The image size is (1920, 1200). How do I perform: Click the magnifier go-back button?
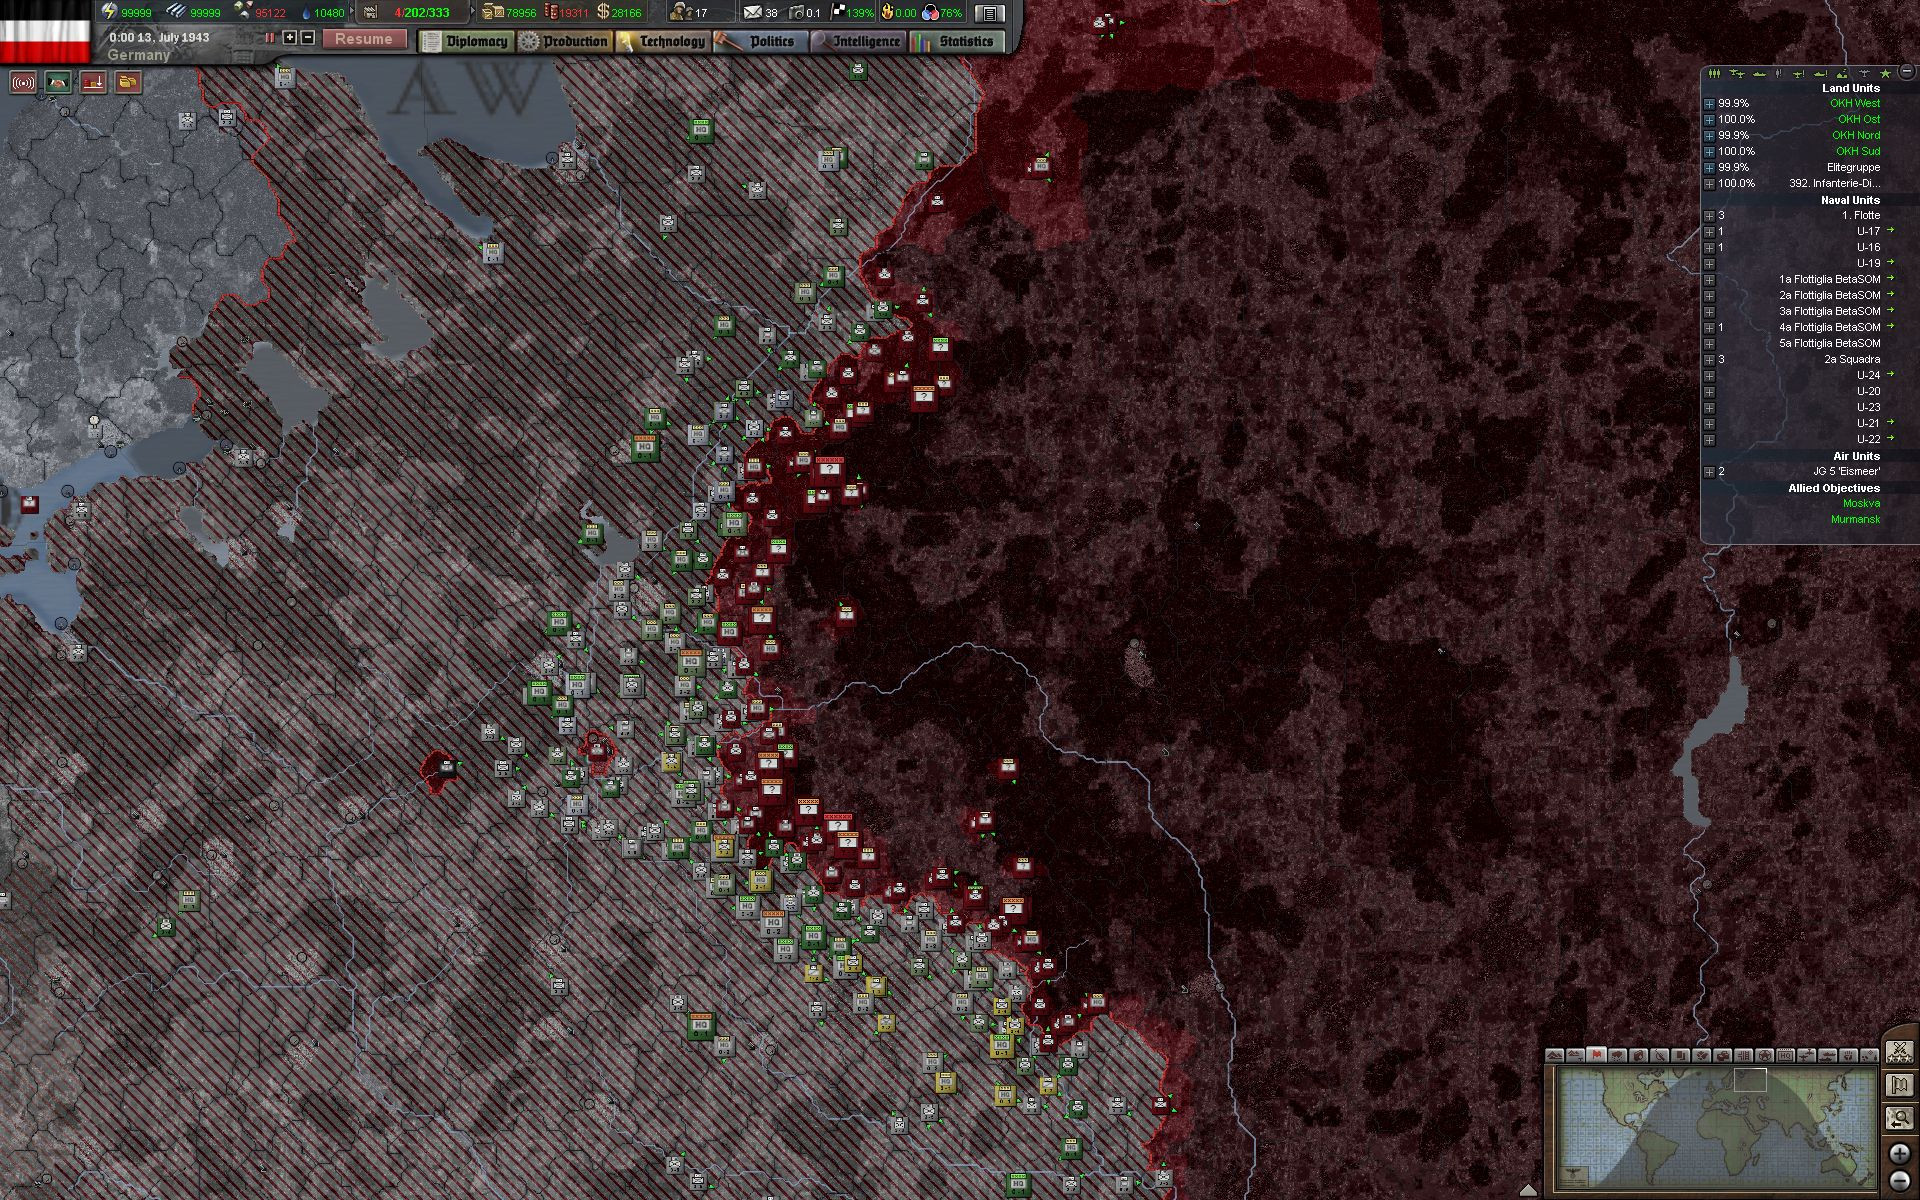point(1899,1118)
